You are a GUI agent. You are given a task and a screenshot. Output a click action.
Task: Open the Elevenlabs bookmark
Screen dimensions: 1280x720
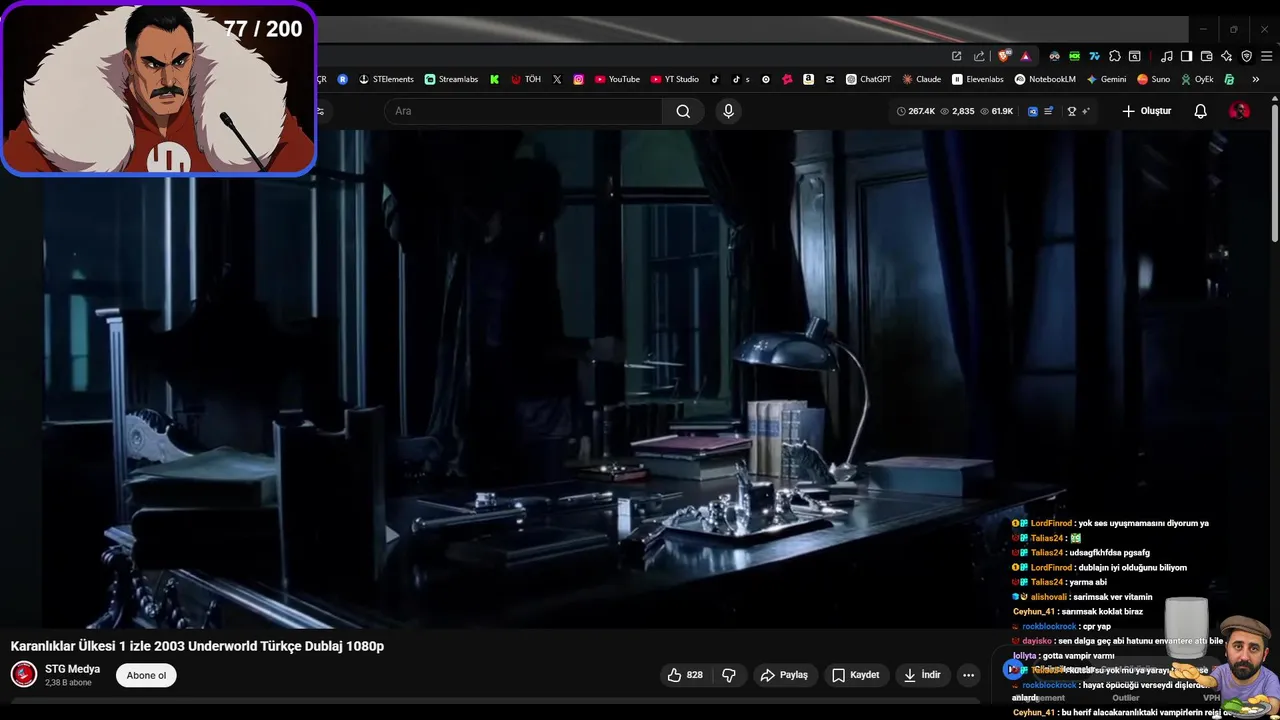(x=978, y=79)
